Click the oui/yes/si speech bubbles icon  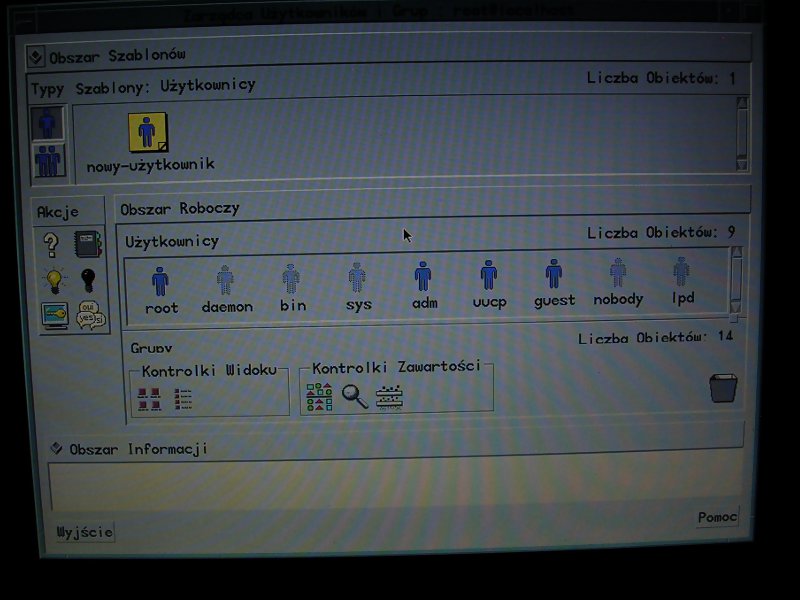pyautogui.click(x=91, y=316)
